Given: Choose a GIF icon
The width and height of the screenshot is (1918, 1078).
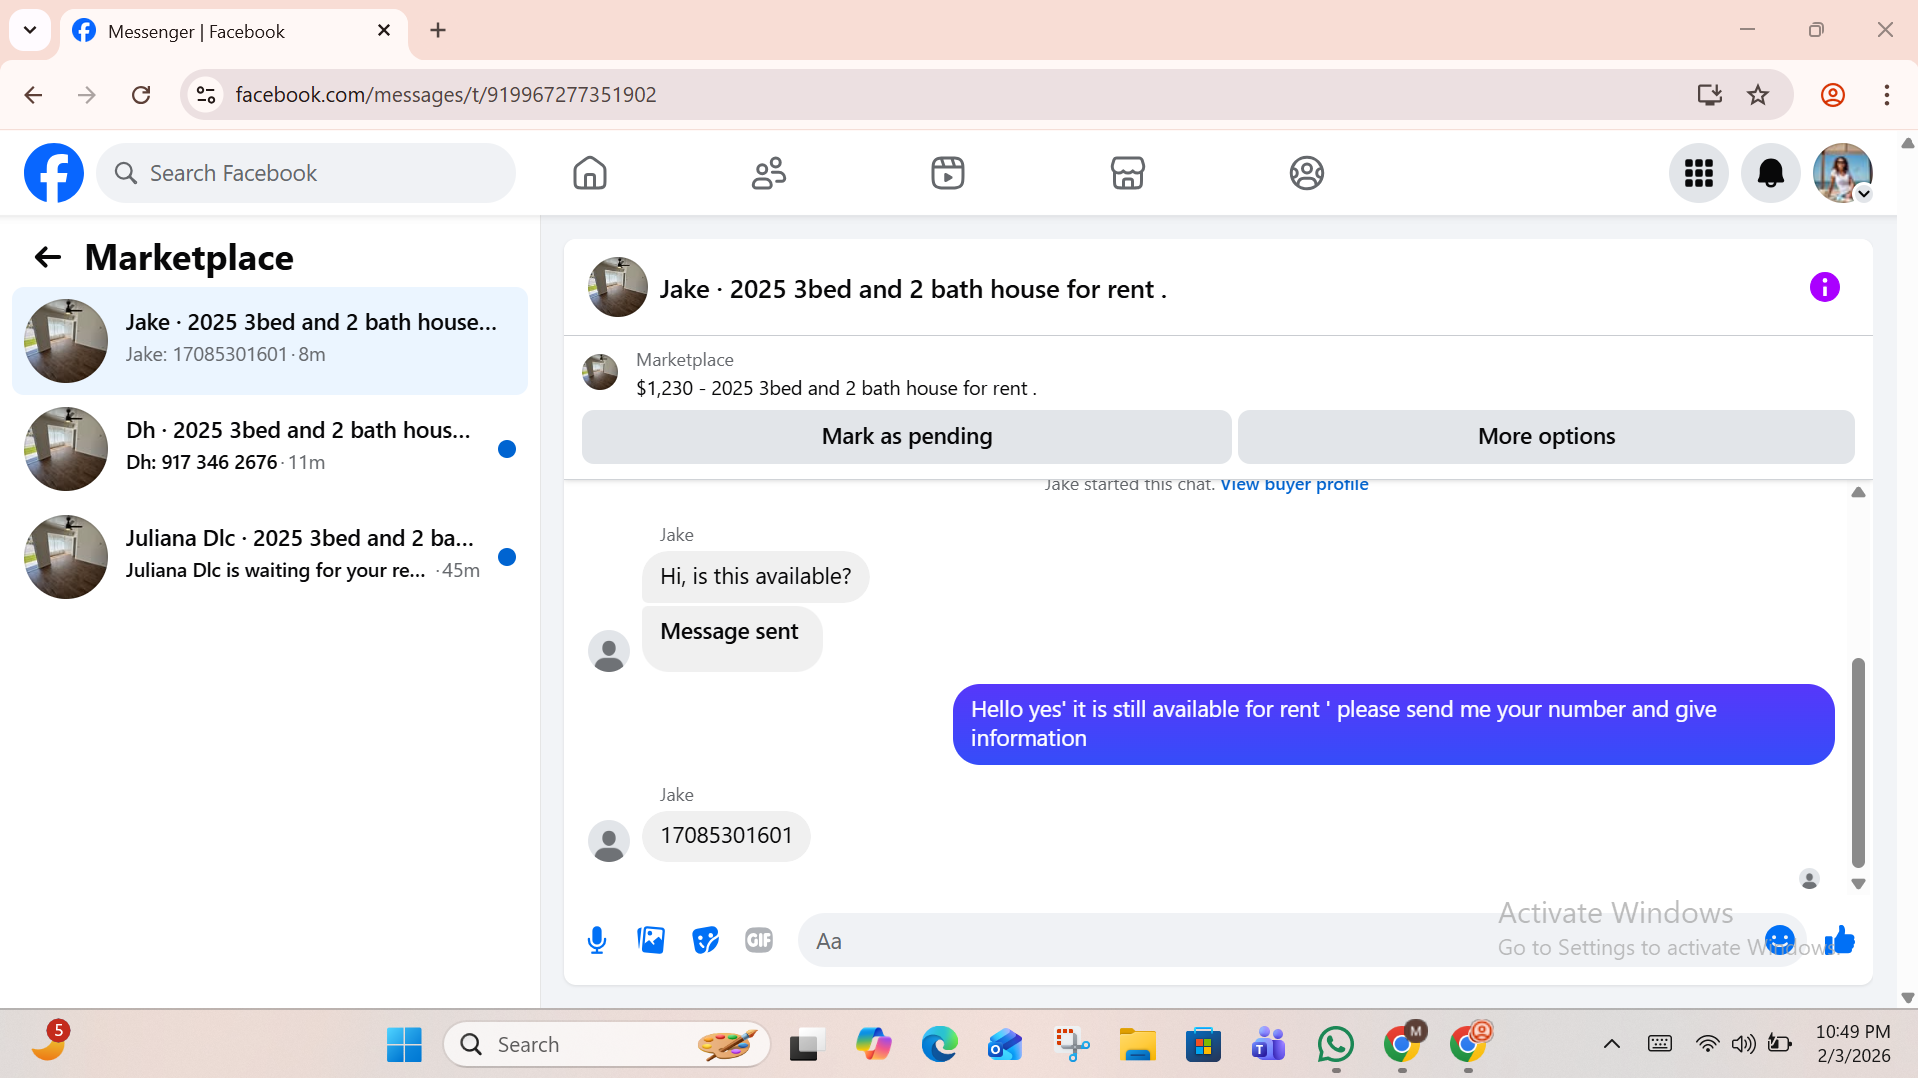Looking at the screenshot, I should (759, 940).
